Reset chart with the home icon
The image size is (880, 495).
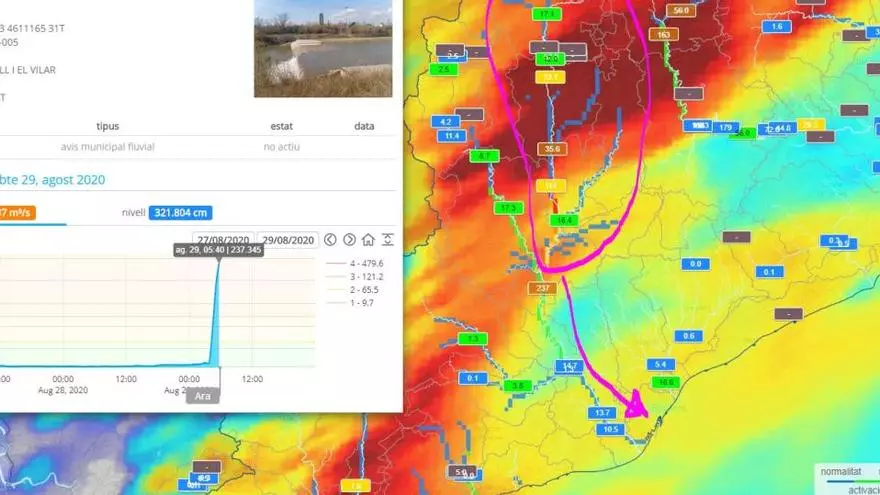click(368, 240)
